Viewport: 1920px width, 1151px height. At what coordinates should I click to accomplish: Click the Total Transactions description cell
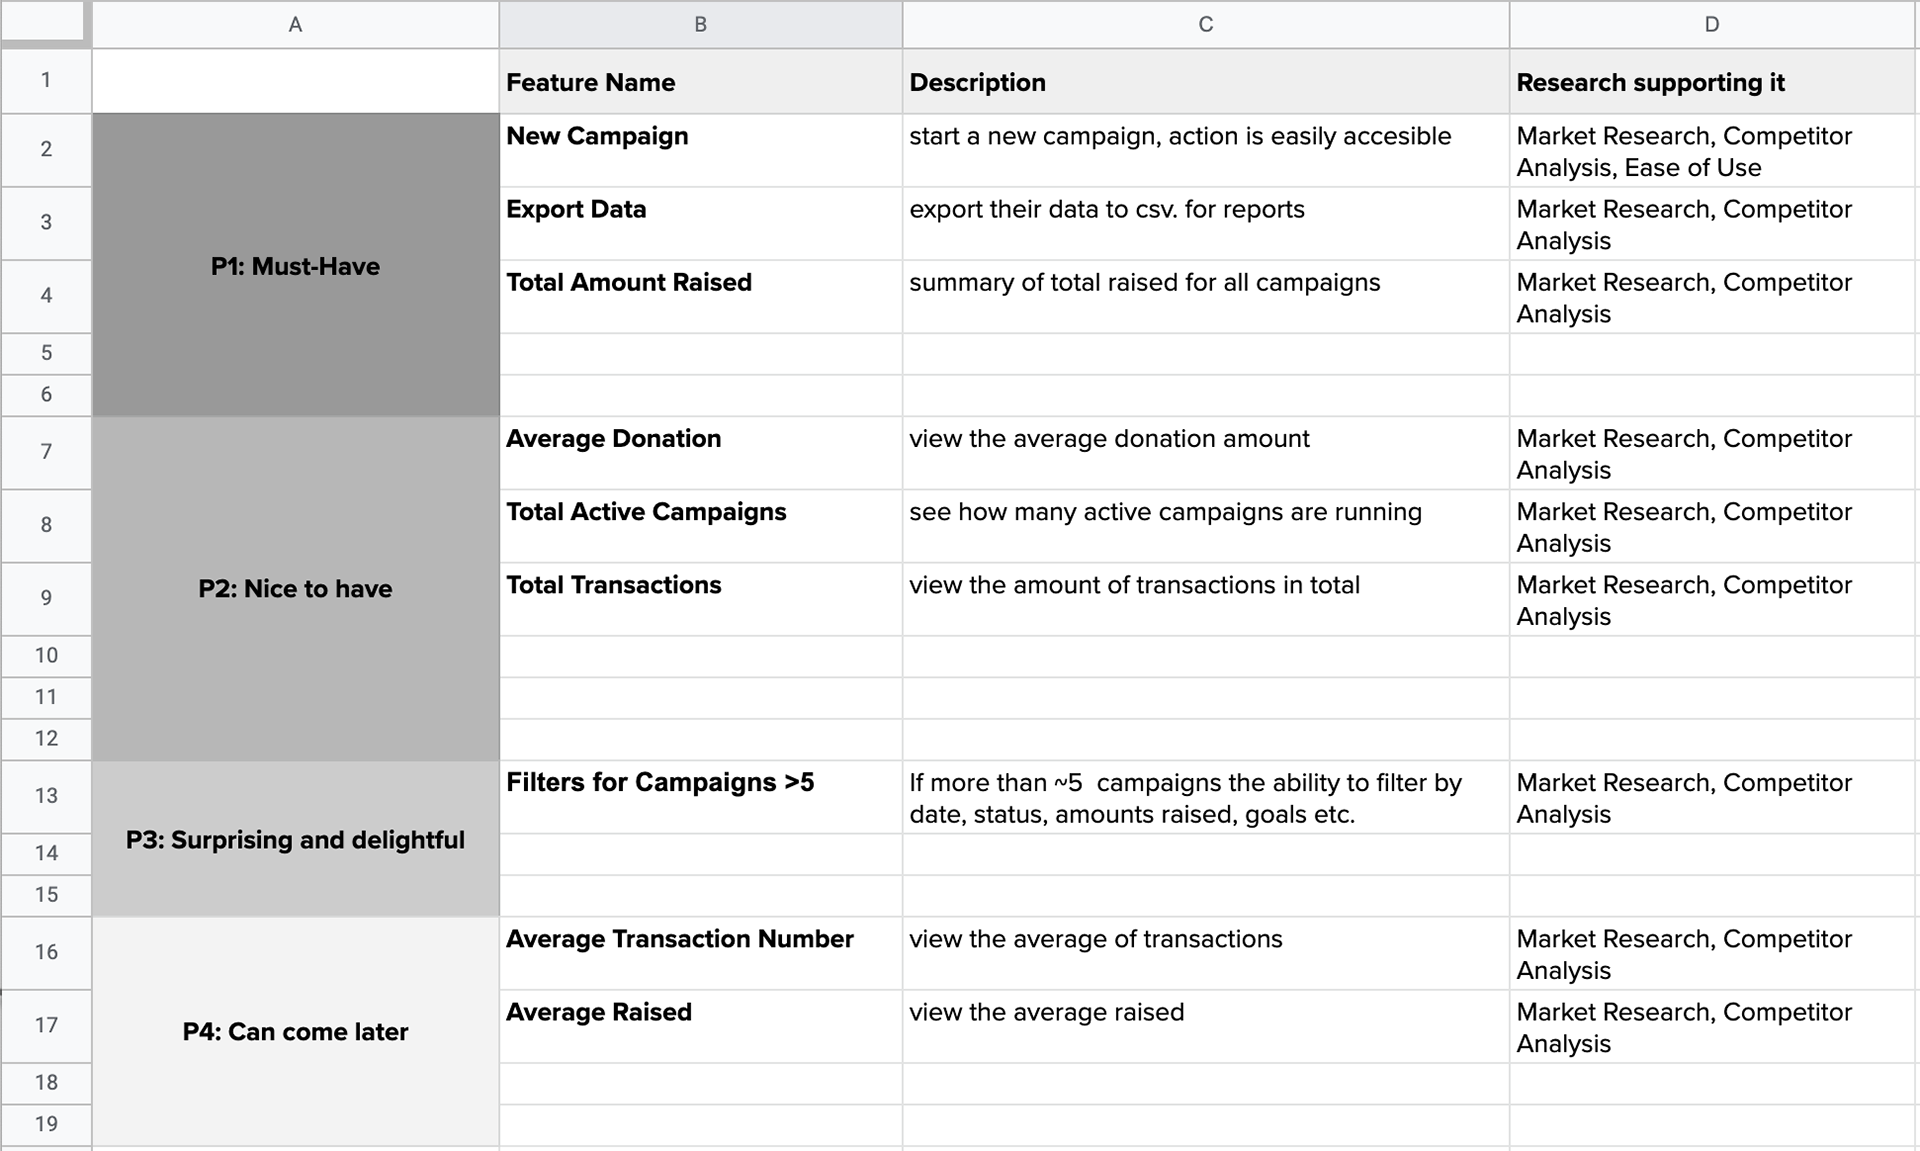click(1206, 599)
